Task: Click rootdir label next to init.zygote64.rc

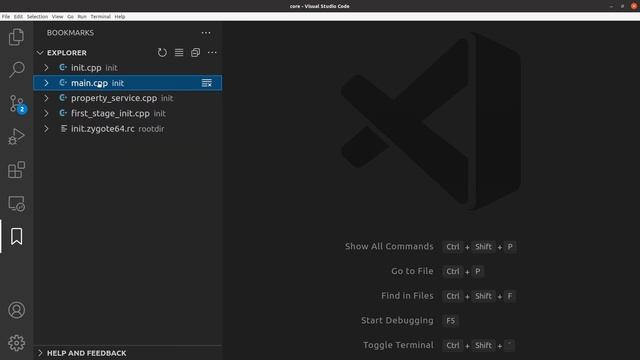Action: pos(151,129)
